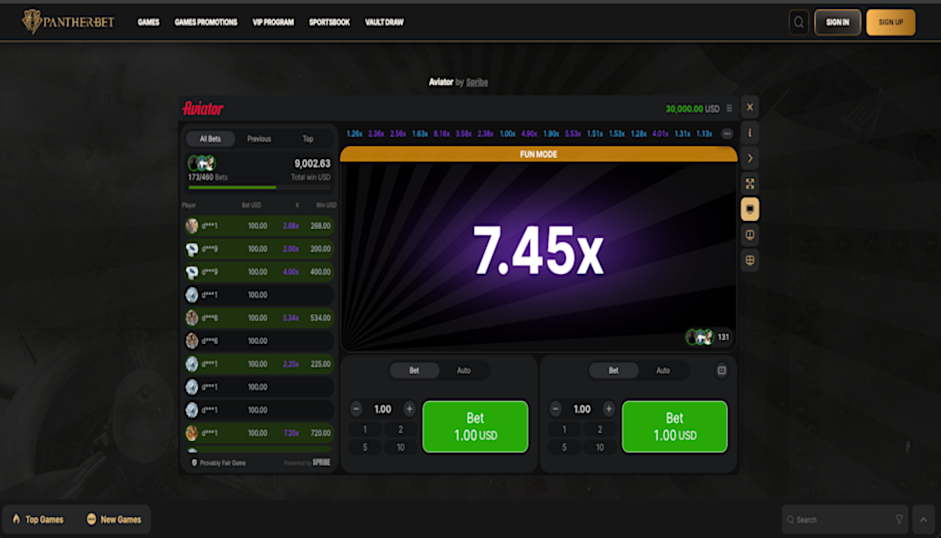Open the Games menu

[x=148, y=22]
